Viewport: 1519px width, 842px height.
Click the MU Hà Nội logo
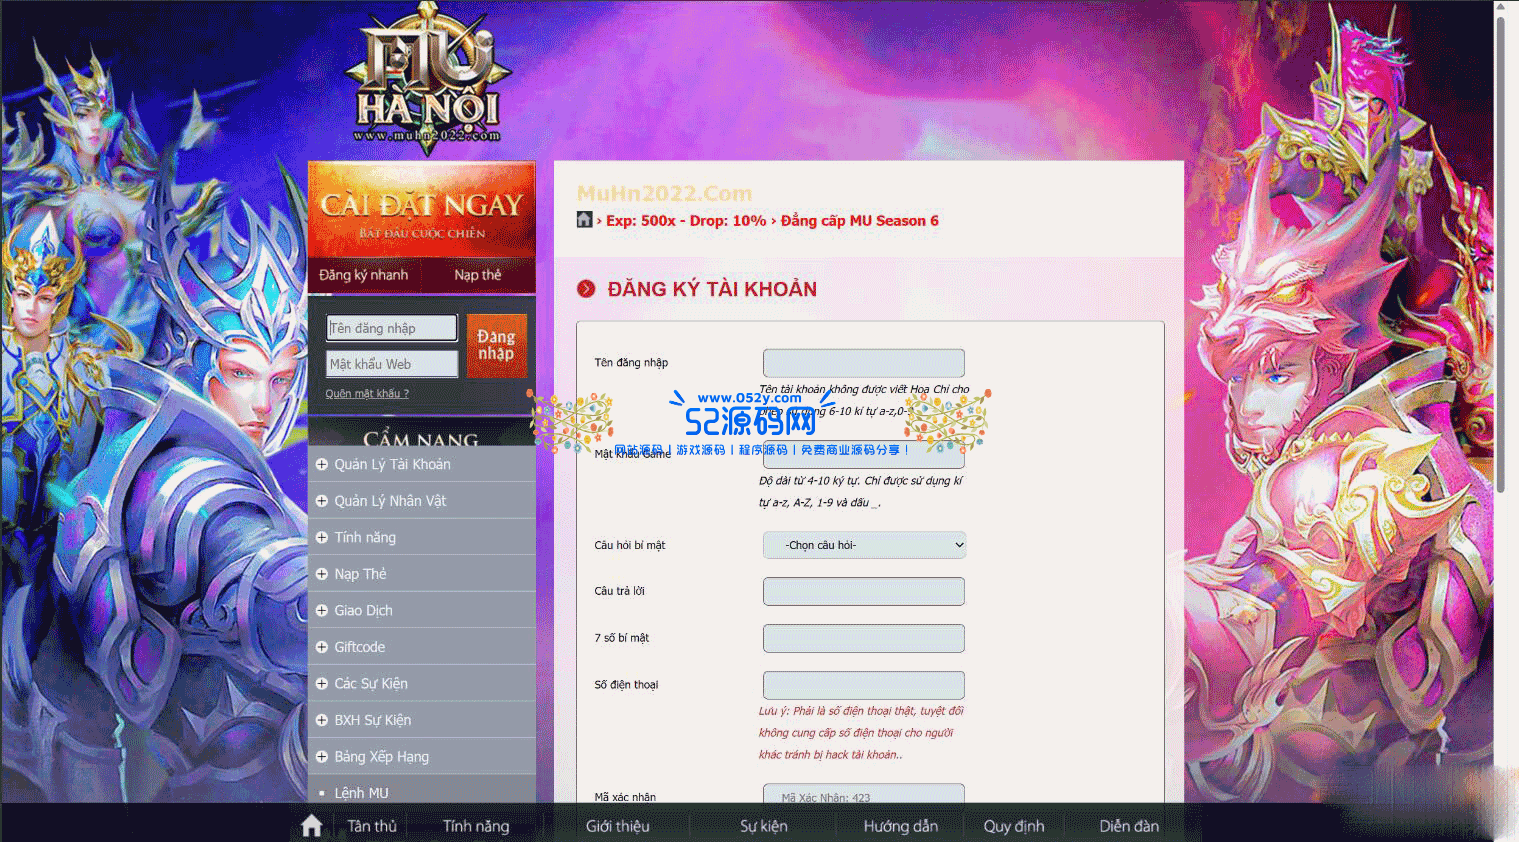[x=427, y=80]
